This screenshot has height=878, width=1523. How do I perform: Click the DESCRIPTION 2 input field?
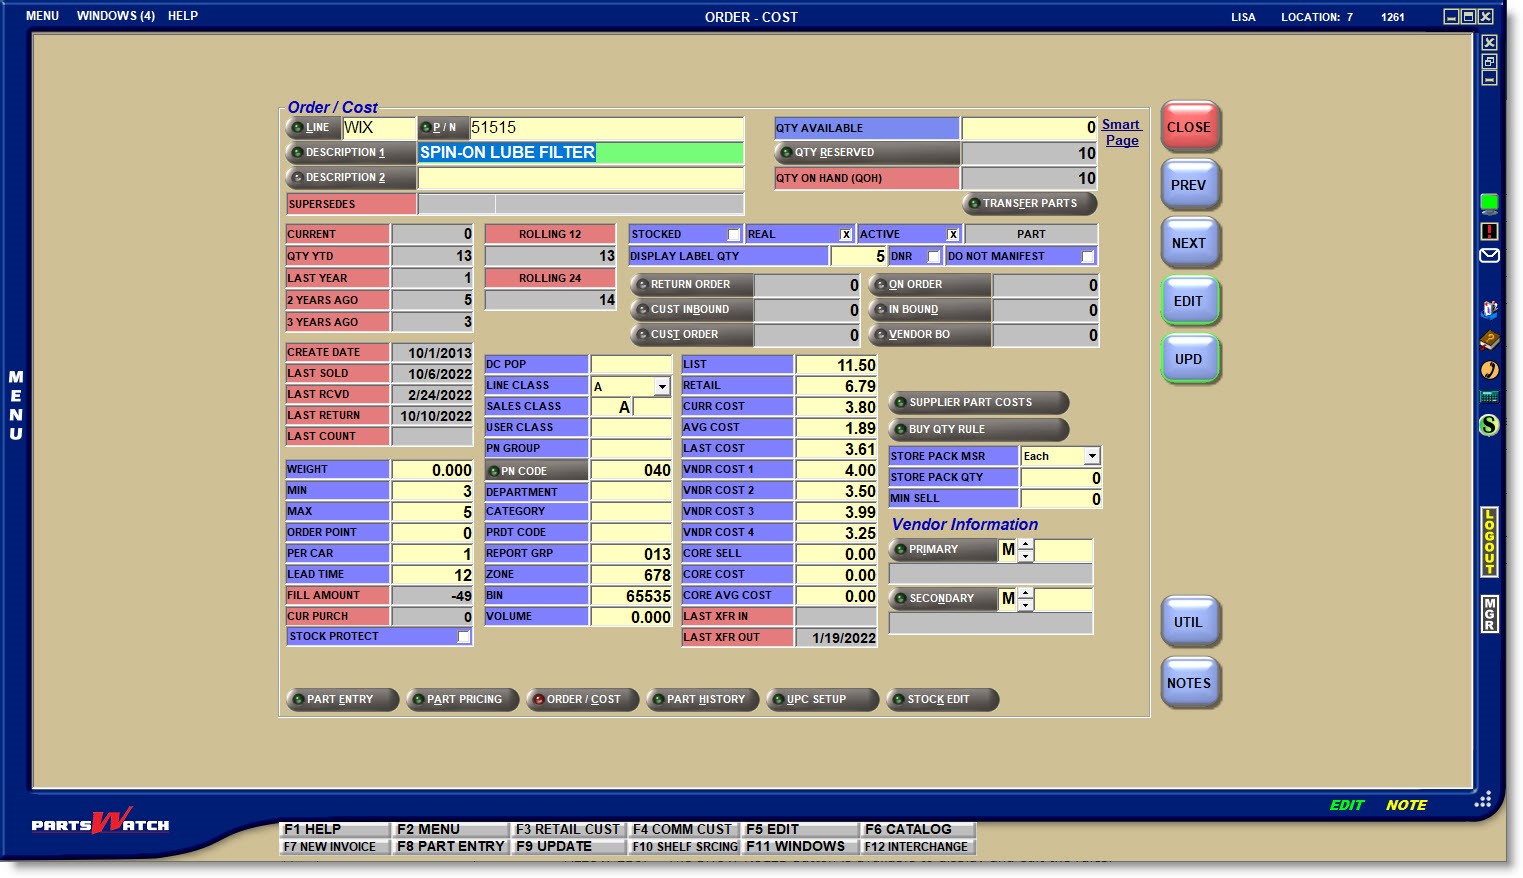[580, 178]
